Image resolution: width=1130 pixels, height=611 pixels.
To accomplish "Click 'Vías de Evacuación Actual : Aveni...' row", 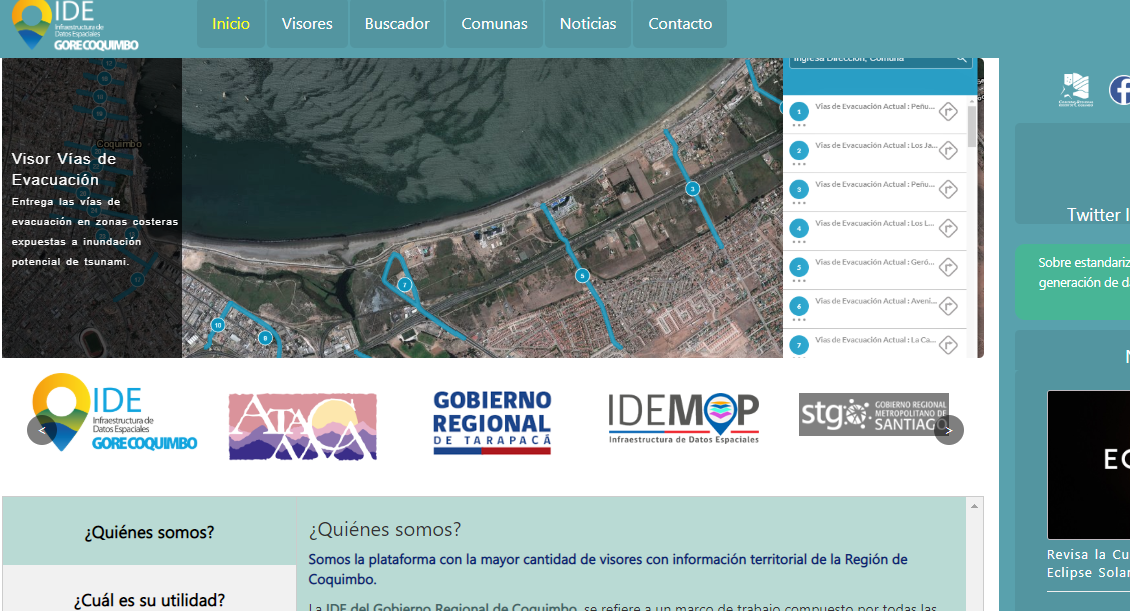I will (875, 308).
